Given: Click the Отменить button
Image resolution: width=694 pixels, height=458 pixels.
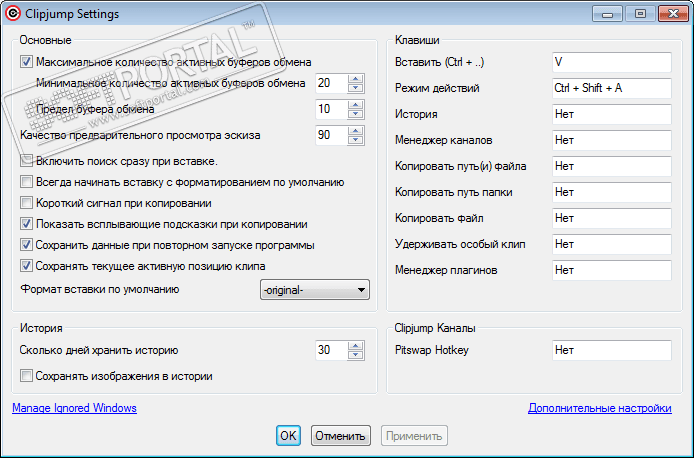Looking at the screenshot, I should coord(340,436).
